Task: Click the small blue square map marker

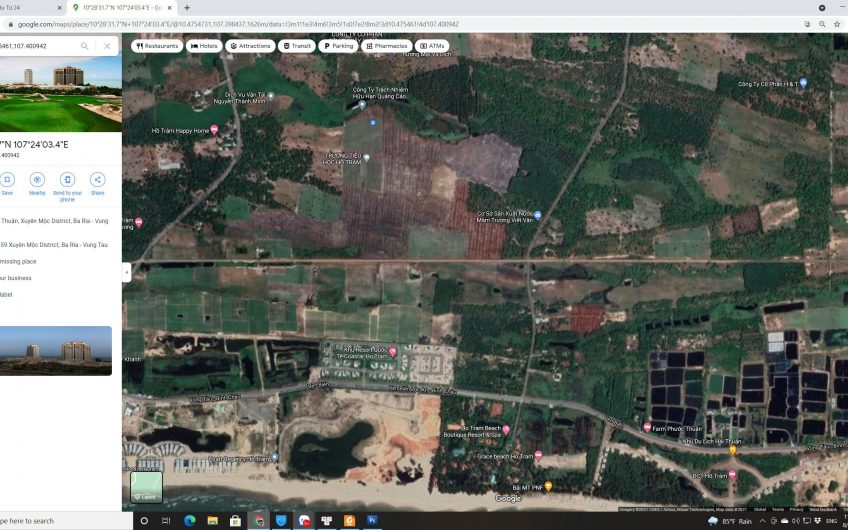Action: (x=373, y=123)
